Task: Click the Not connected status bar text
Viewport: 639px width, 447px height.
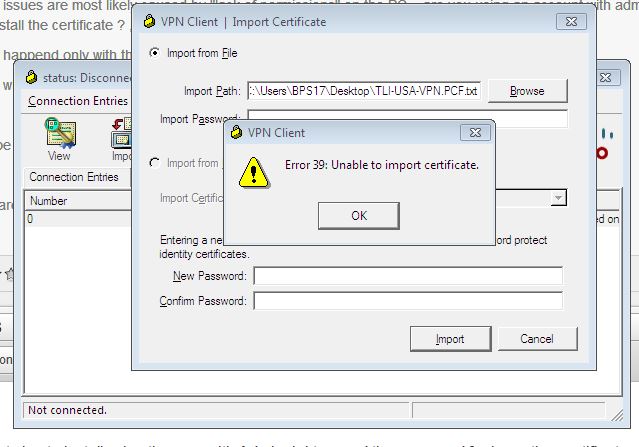Action: tap(67, 410)
